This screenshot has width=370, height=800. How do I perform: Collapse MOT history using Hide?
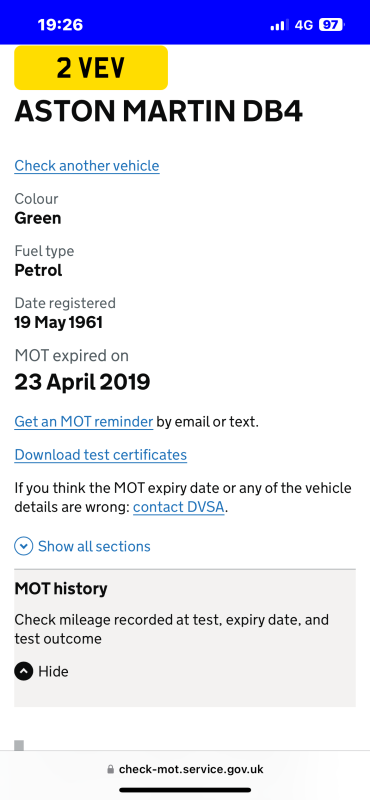tap(41, 671)
